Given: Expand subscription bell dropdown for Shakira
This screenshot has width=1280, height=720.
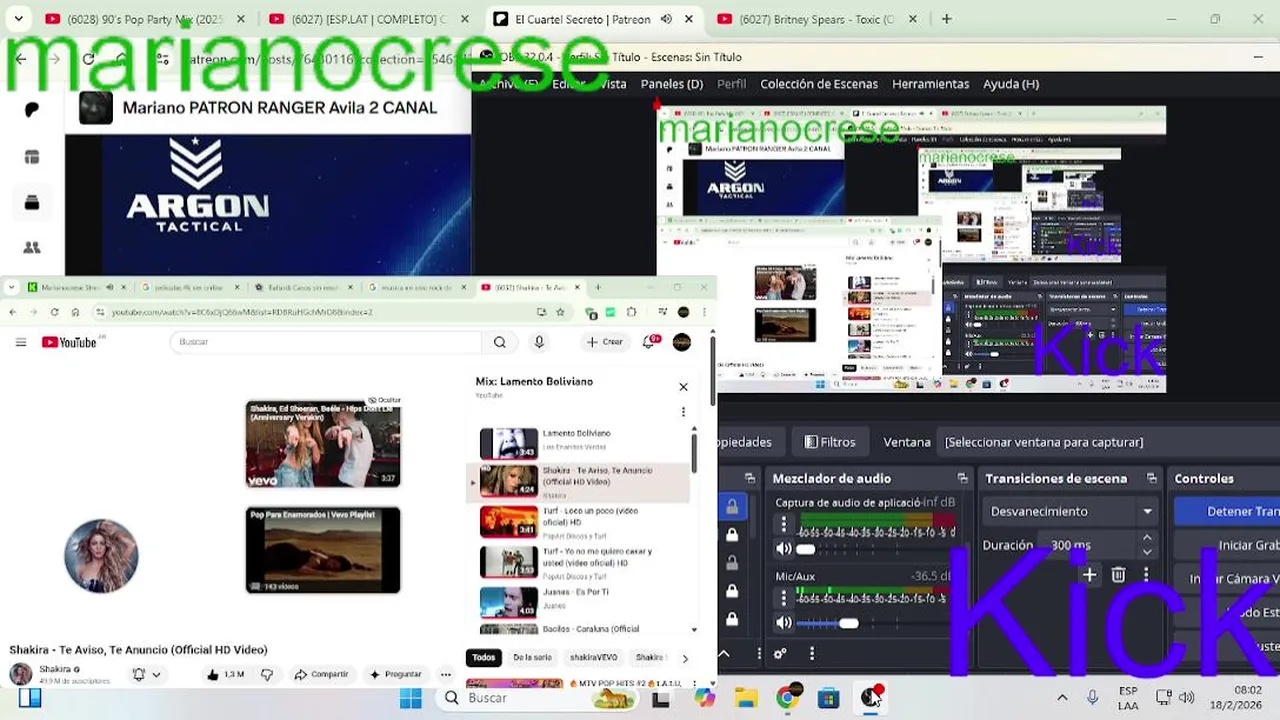Looking at the screenshot, I should pos(156,675).
